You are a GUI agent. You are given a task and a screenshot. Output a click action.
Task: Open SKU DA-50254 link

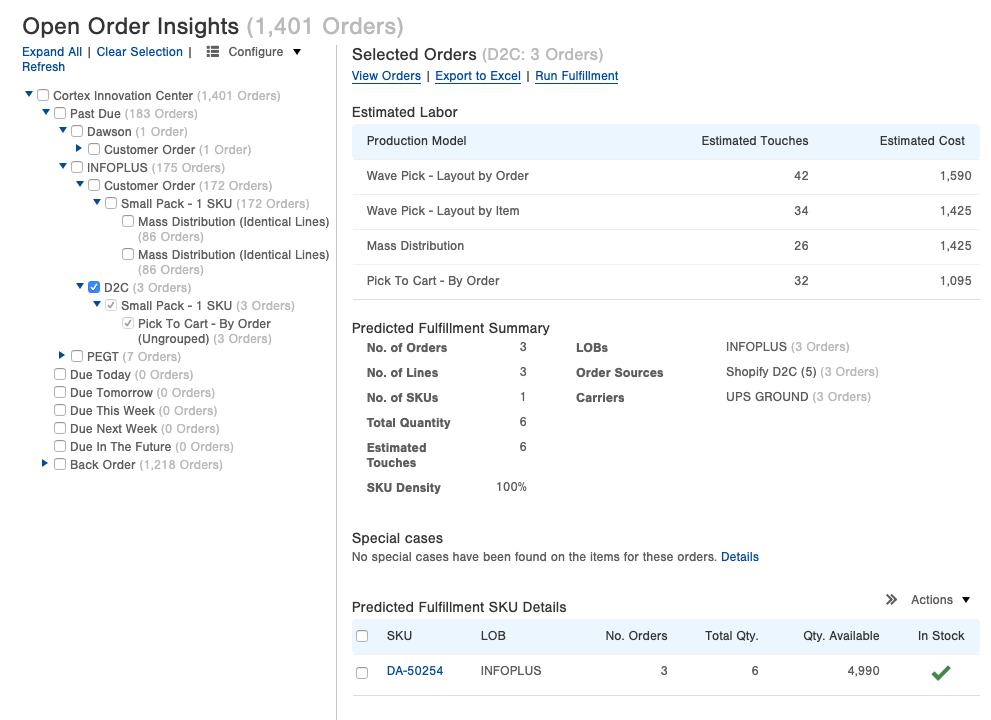click(x=414, y=671)
